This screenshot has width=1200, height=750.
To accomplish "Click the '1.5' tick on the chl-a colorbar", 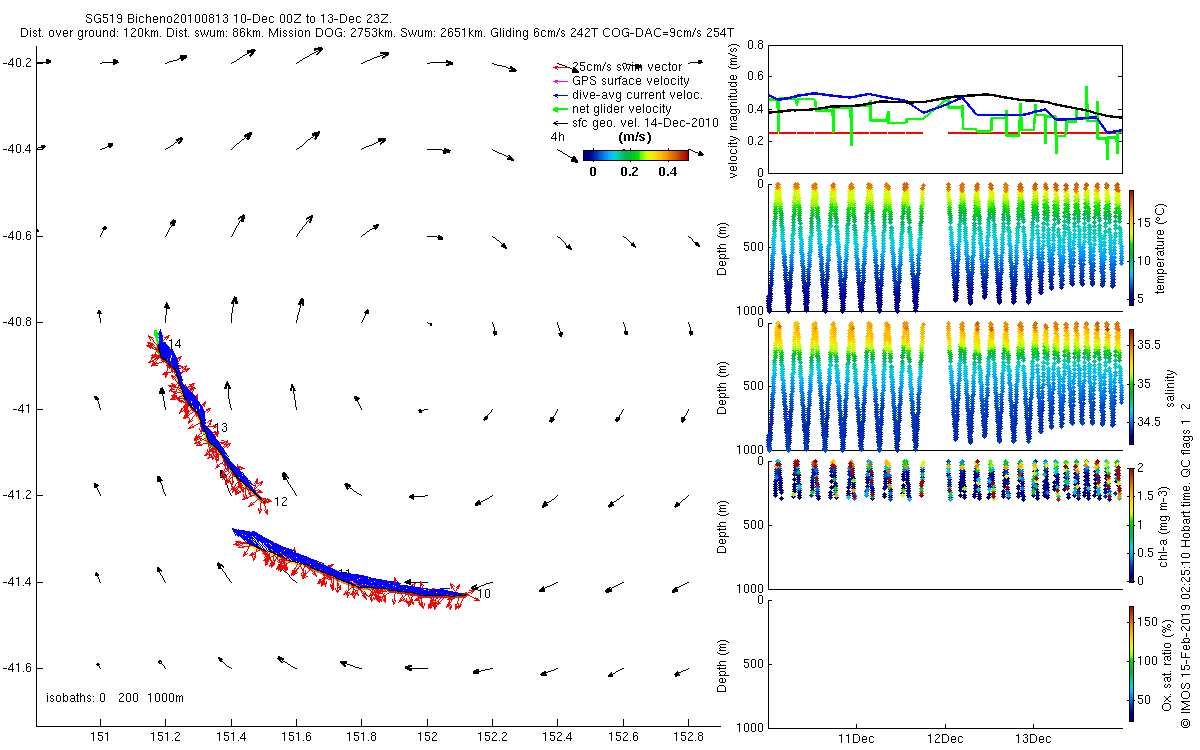I will (x=1146, y=495).
